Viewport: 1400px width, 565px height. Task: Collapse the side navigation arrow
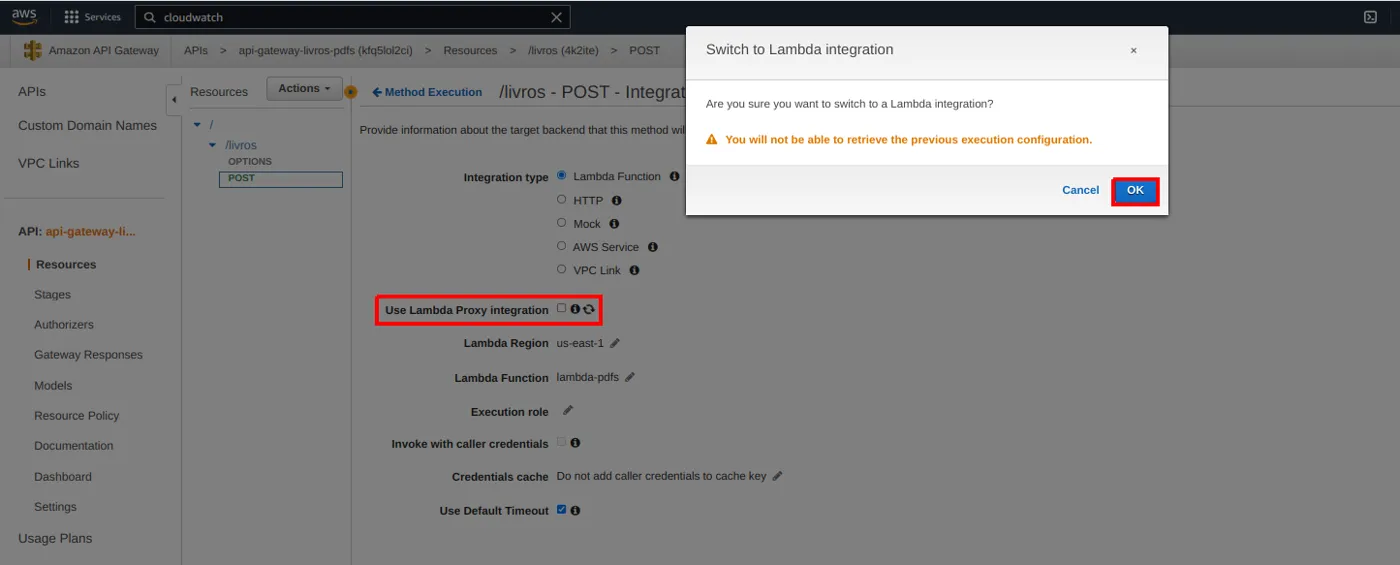coord(173,99)
